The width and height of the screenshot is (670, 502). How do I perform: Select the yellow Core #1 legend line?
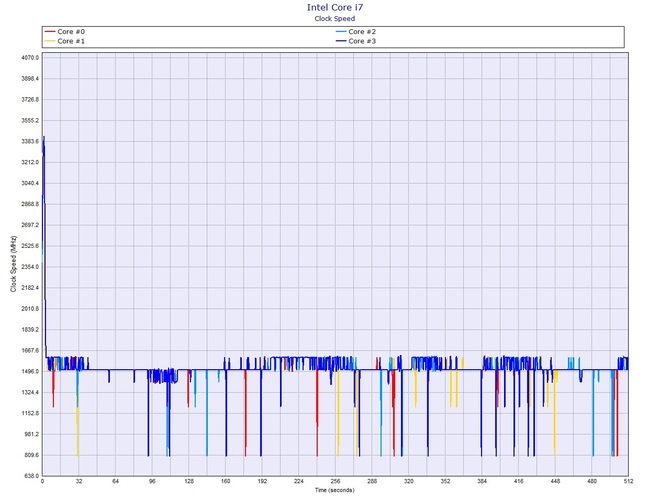point(50,41)
